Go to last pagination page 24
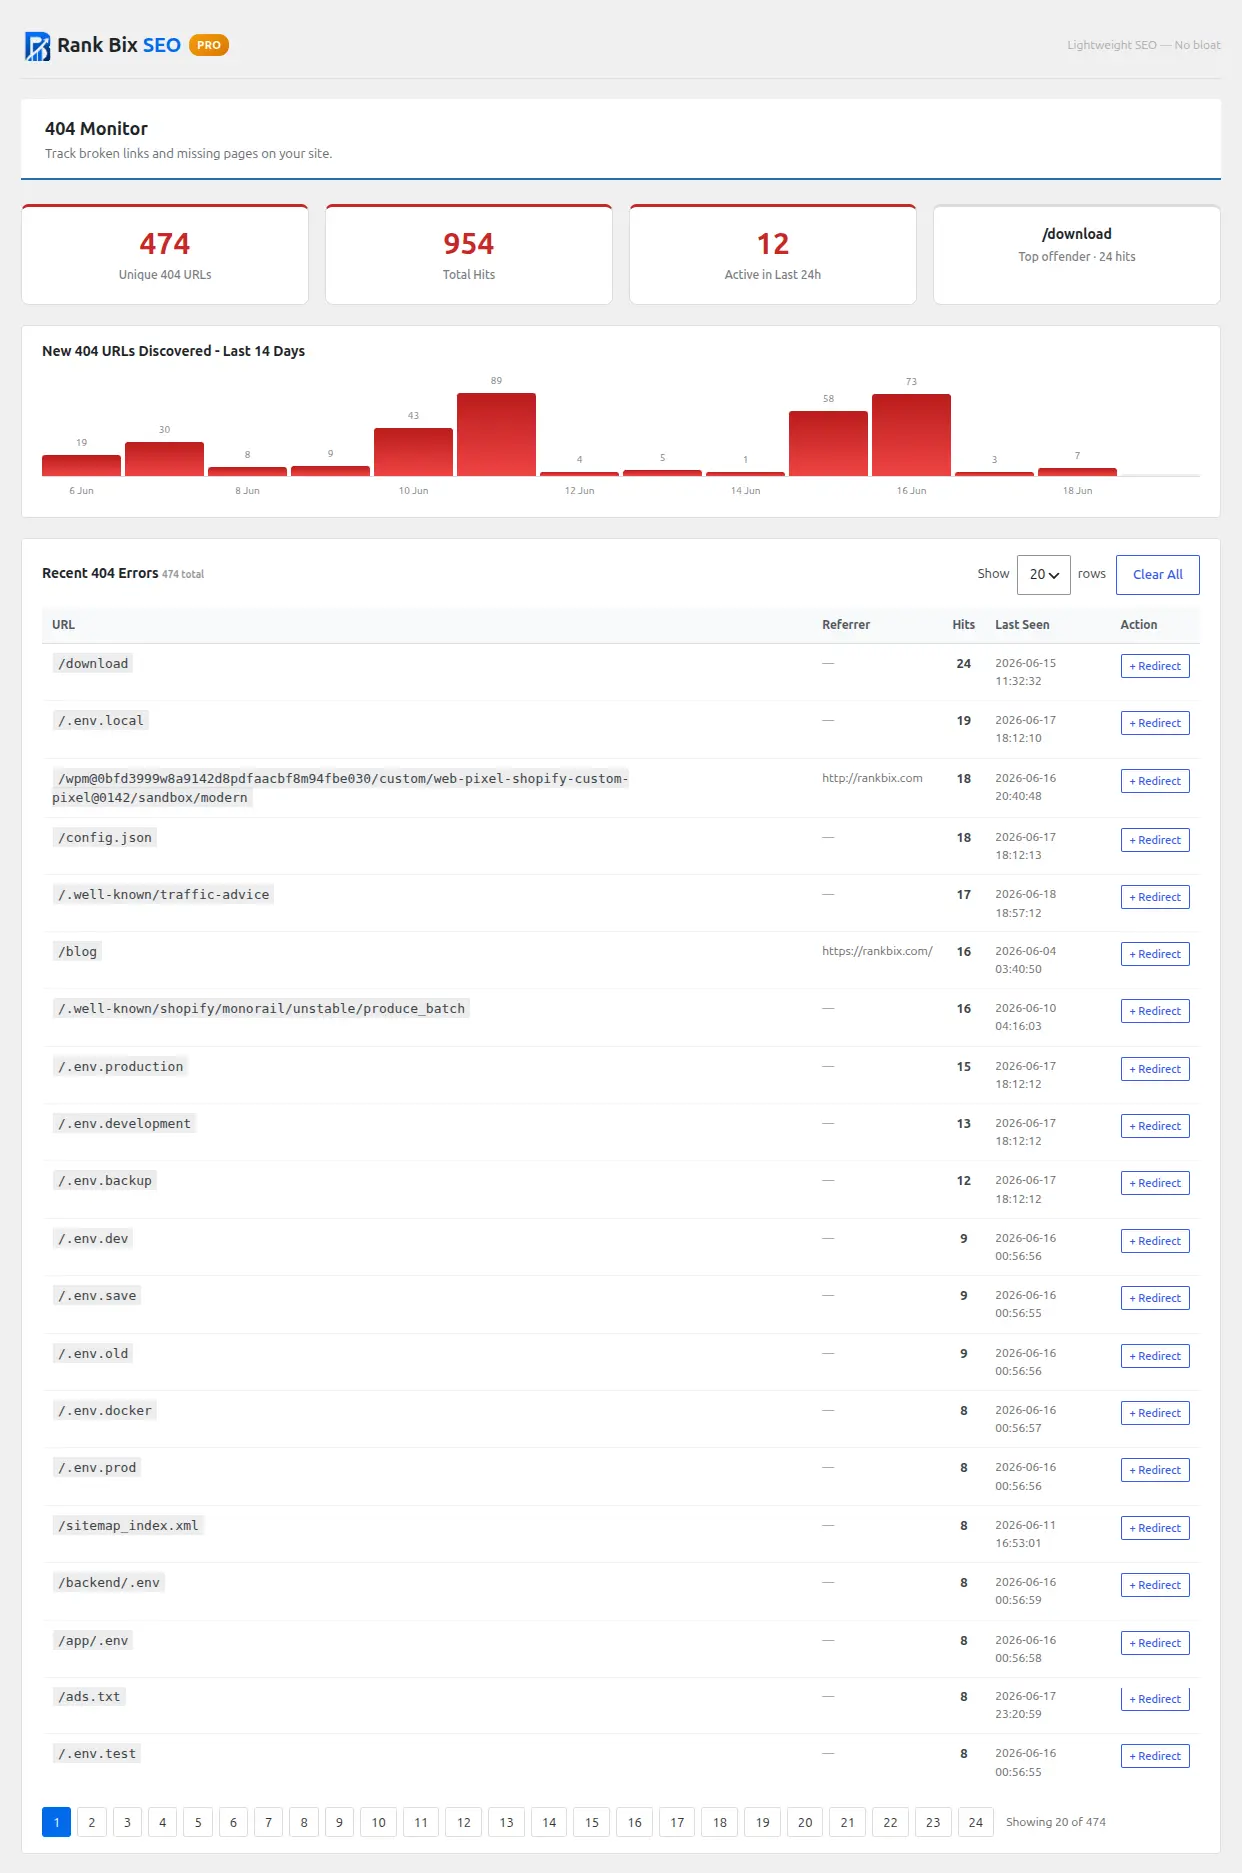1242x1873 pixels. [976, 1822]
